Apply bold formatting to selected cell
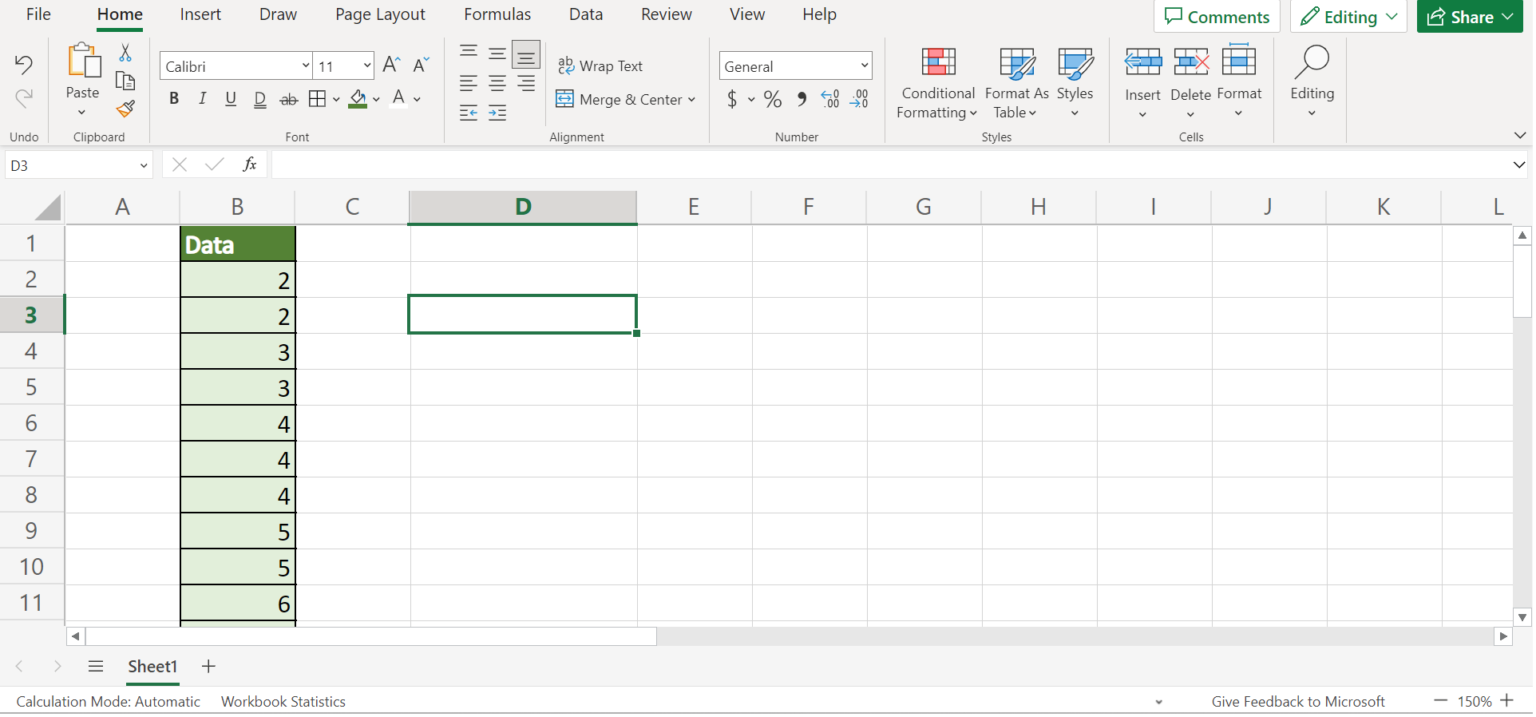 coord(173,98)
